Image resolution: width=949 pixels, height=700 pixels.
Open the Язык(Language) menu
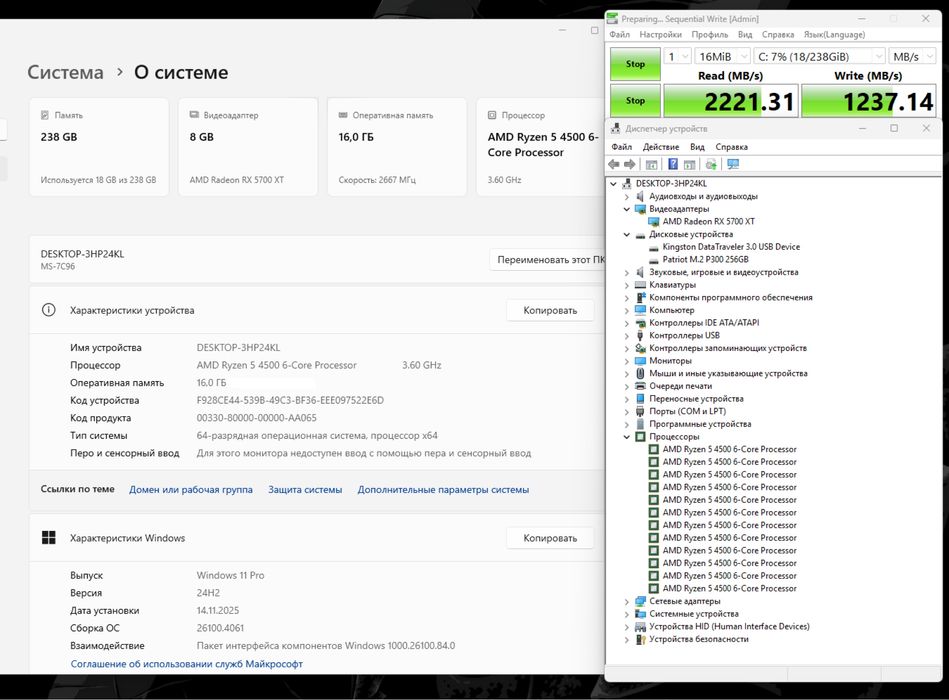tap(835, 34)
